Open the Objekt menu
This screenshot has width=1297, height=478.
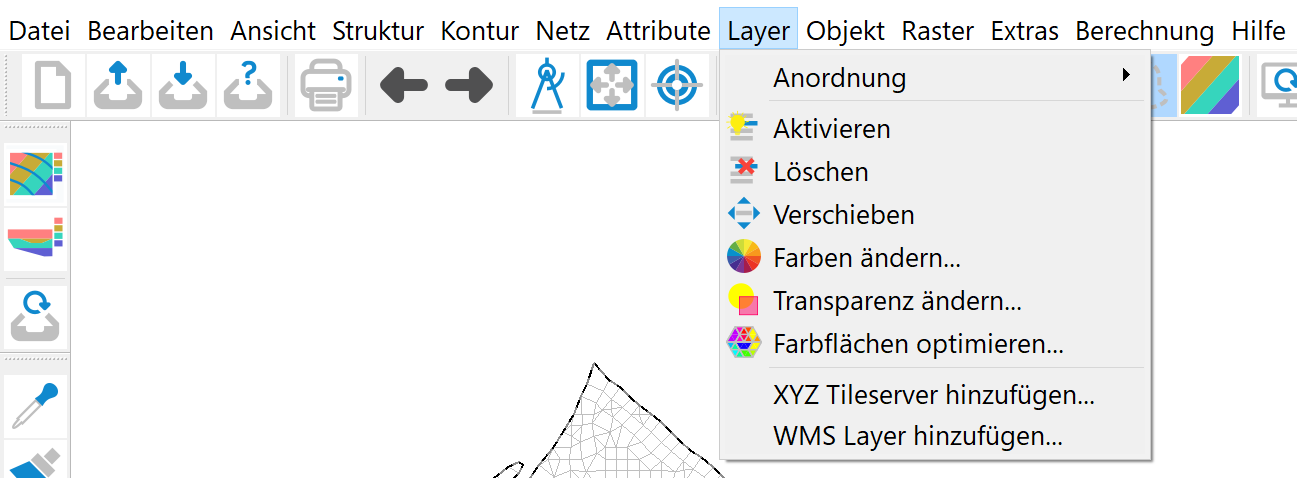coord(846,31)
